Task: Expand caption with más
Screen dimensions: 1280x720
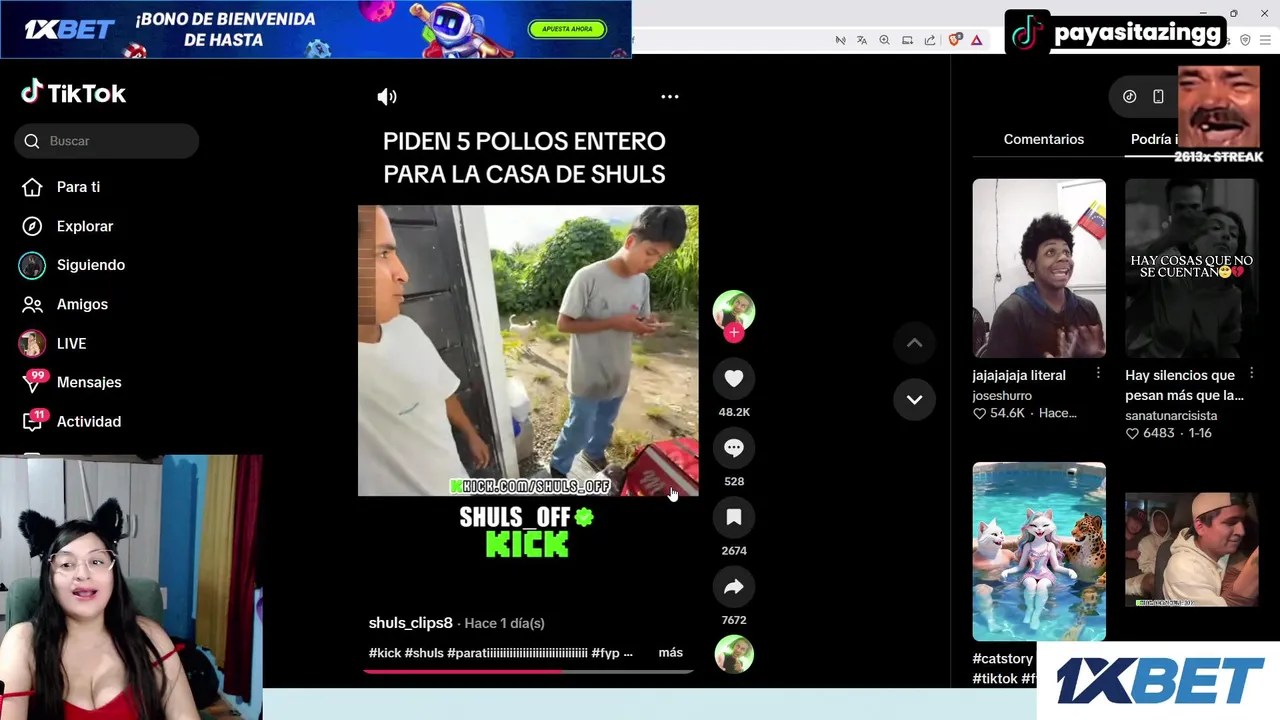Action: [x=671, y=652]
